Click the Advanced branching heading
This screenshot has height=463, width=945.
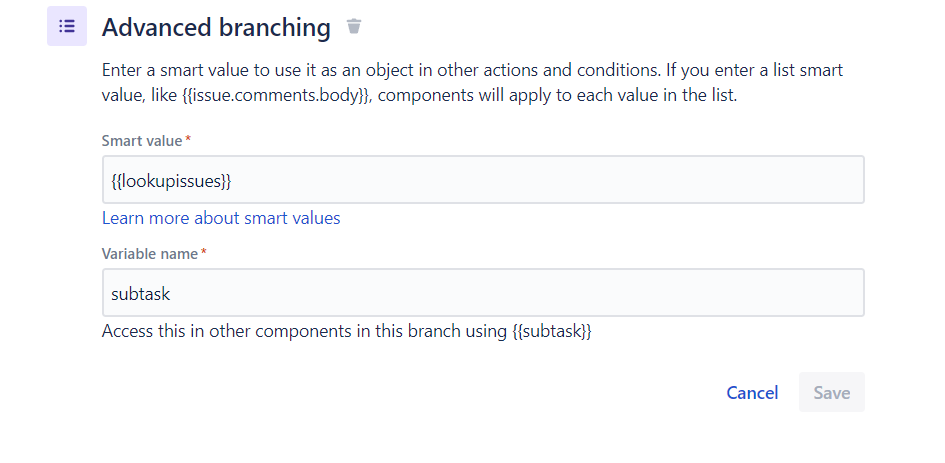pyautogui.click(x=216, y=27)
